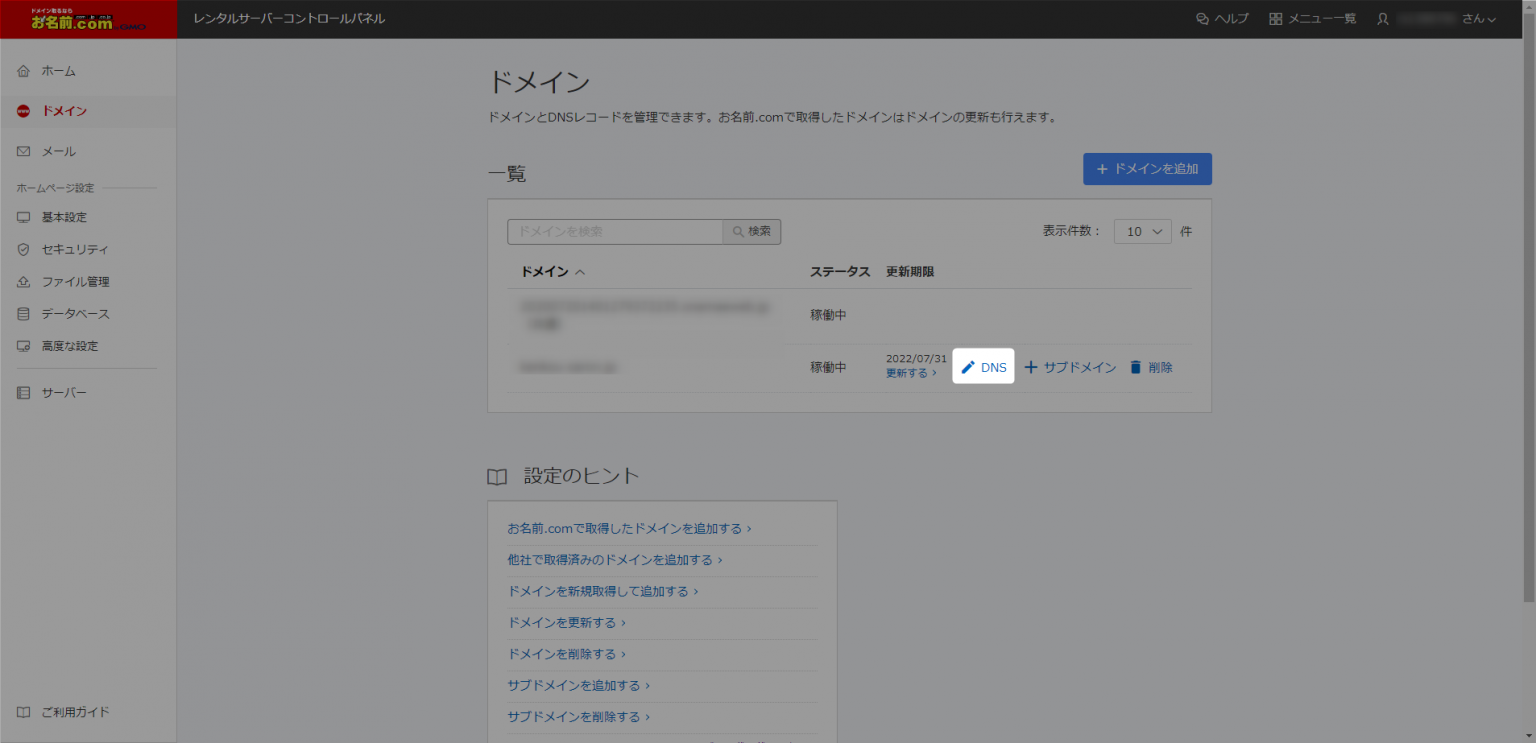Open ホーム from the sidebar
Viewport: 1536px width, 743px height.
tap(58, 71)
